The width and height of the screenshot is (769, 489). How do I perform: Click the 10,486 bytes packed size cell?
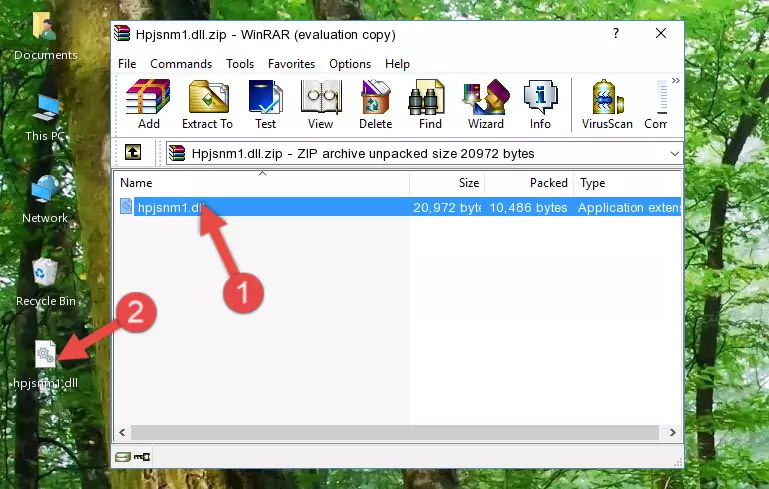[x=528, y=208]
